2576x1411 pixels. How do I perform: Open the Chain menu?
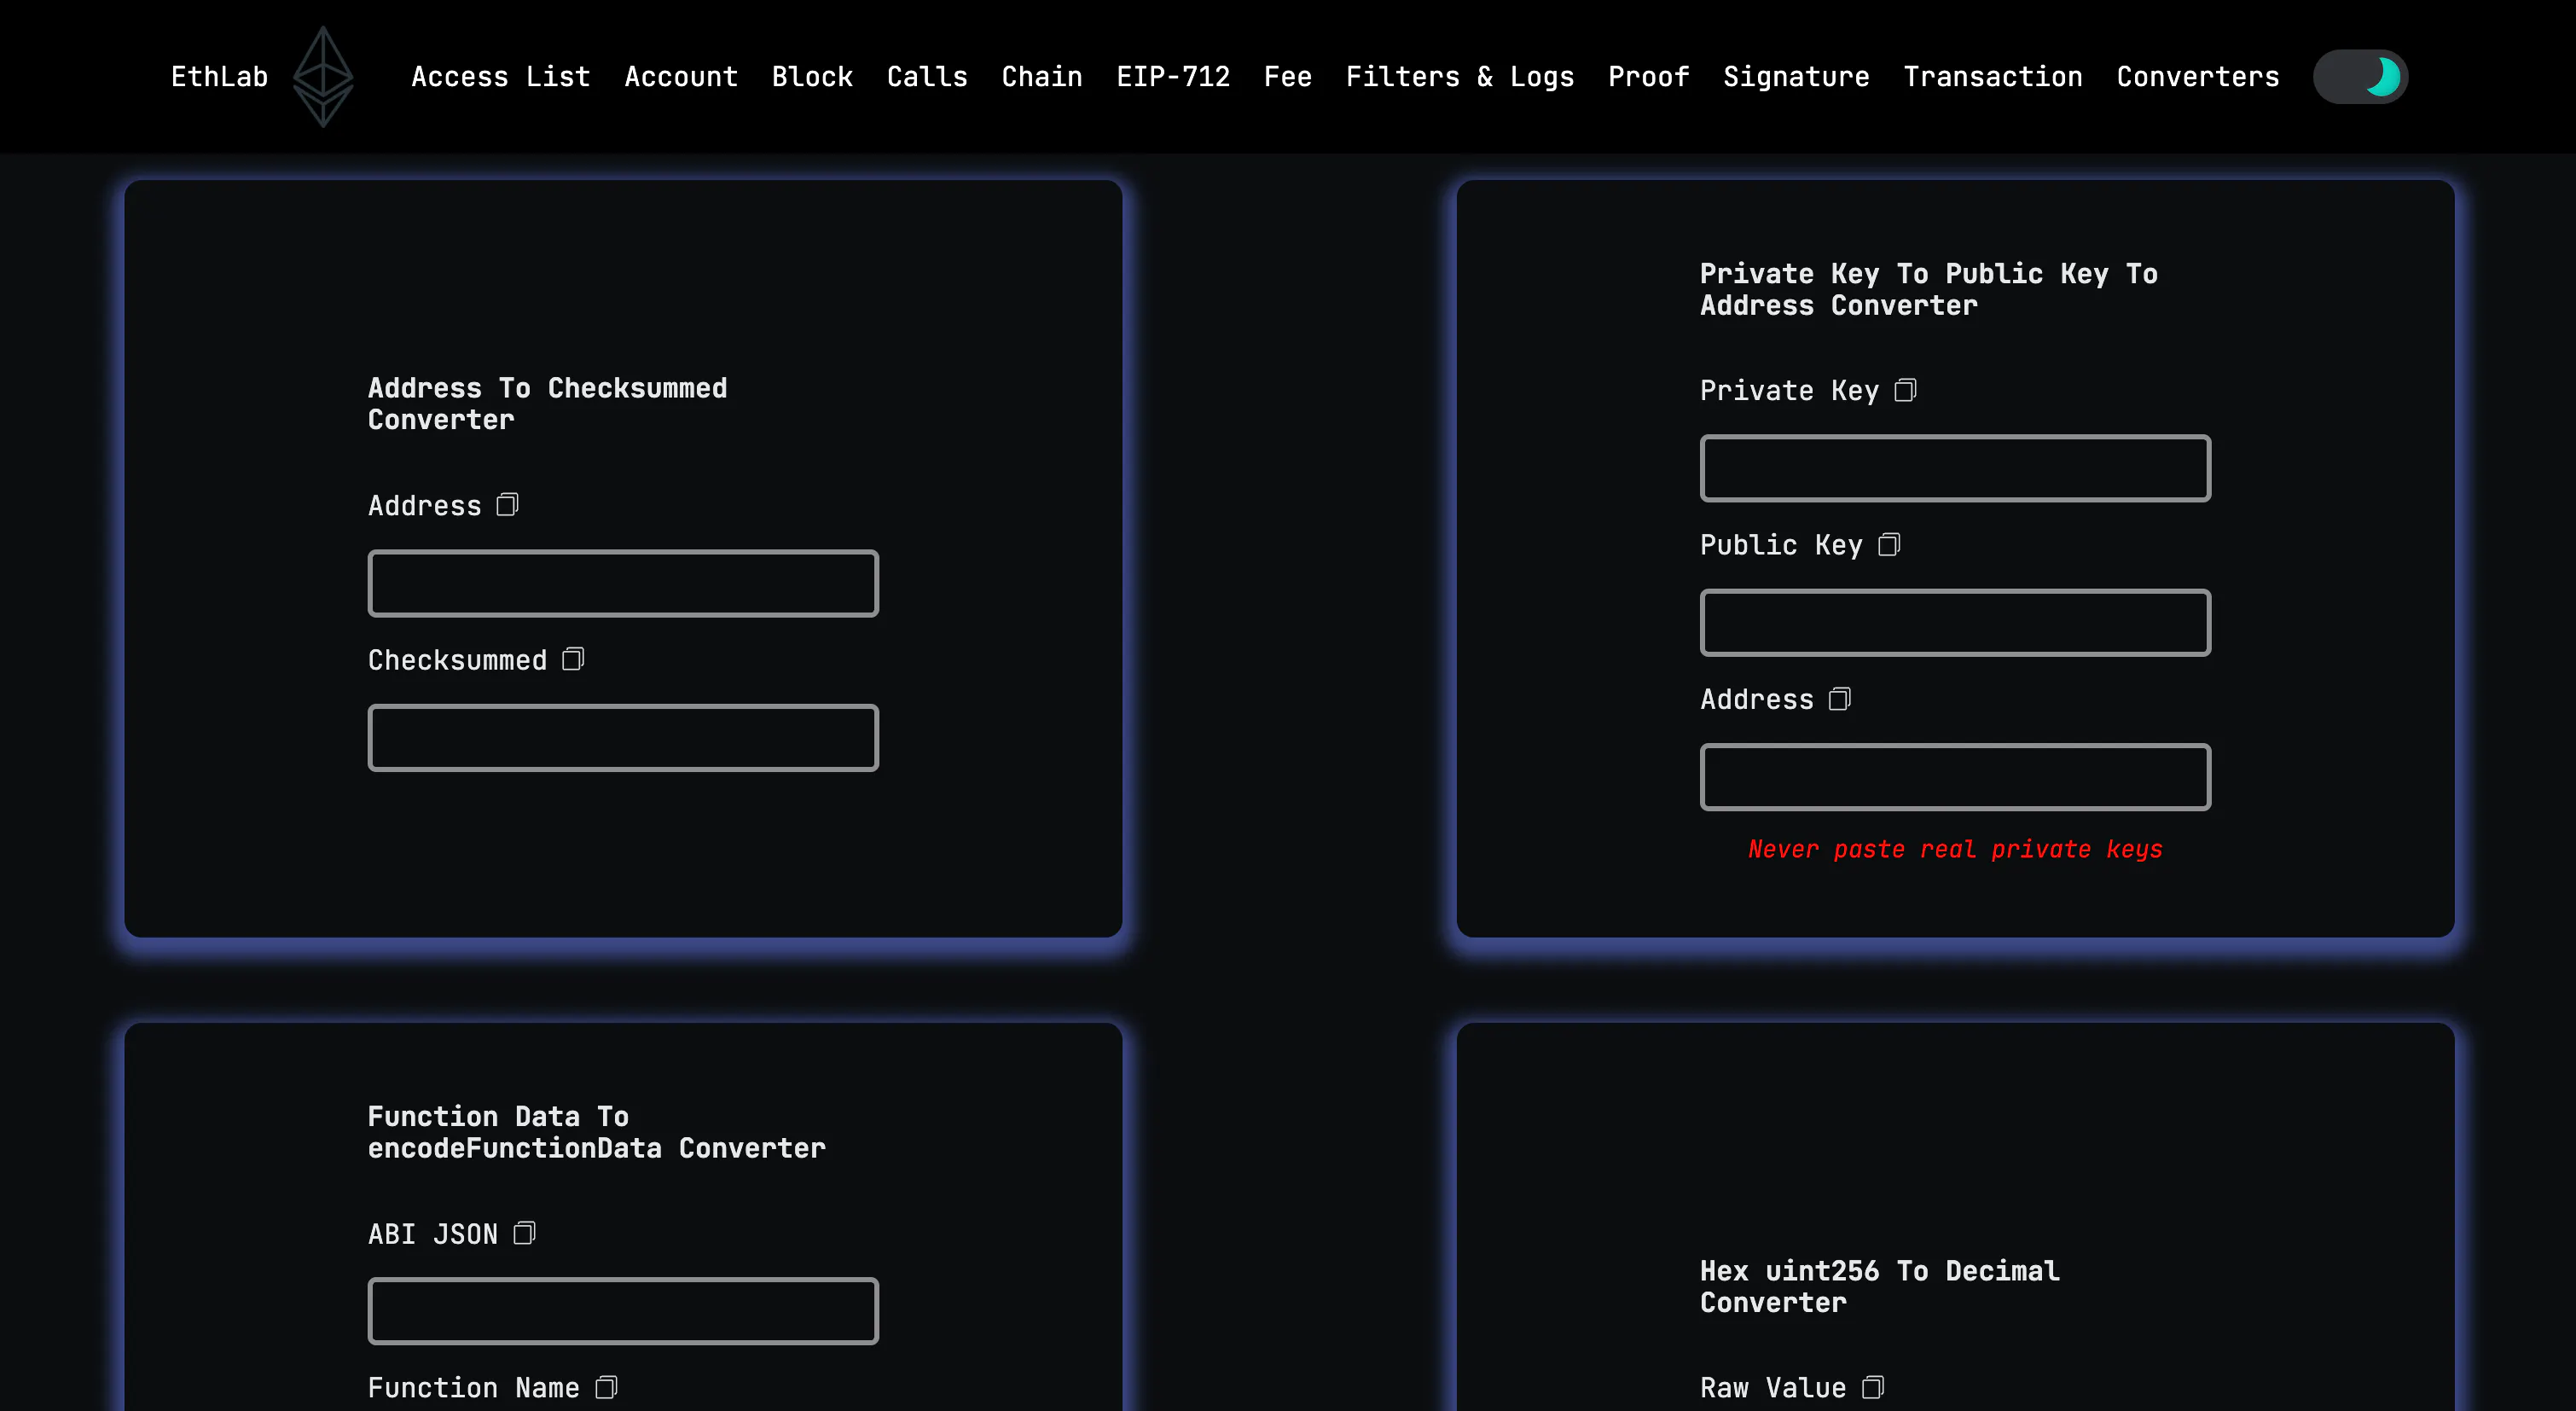[1042, 77]
